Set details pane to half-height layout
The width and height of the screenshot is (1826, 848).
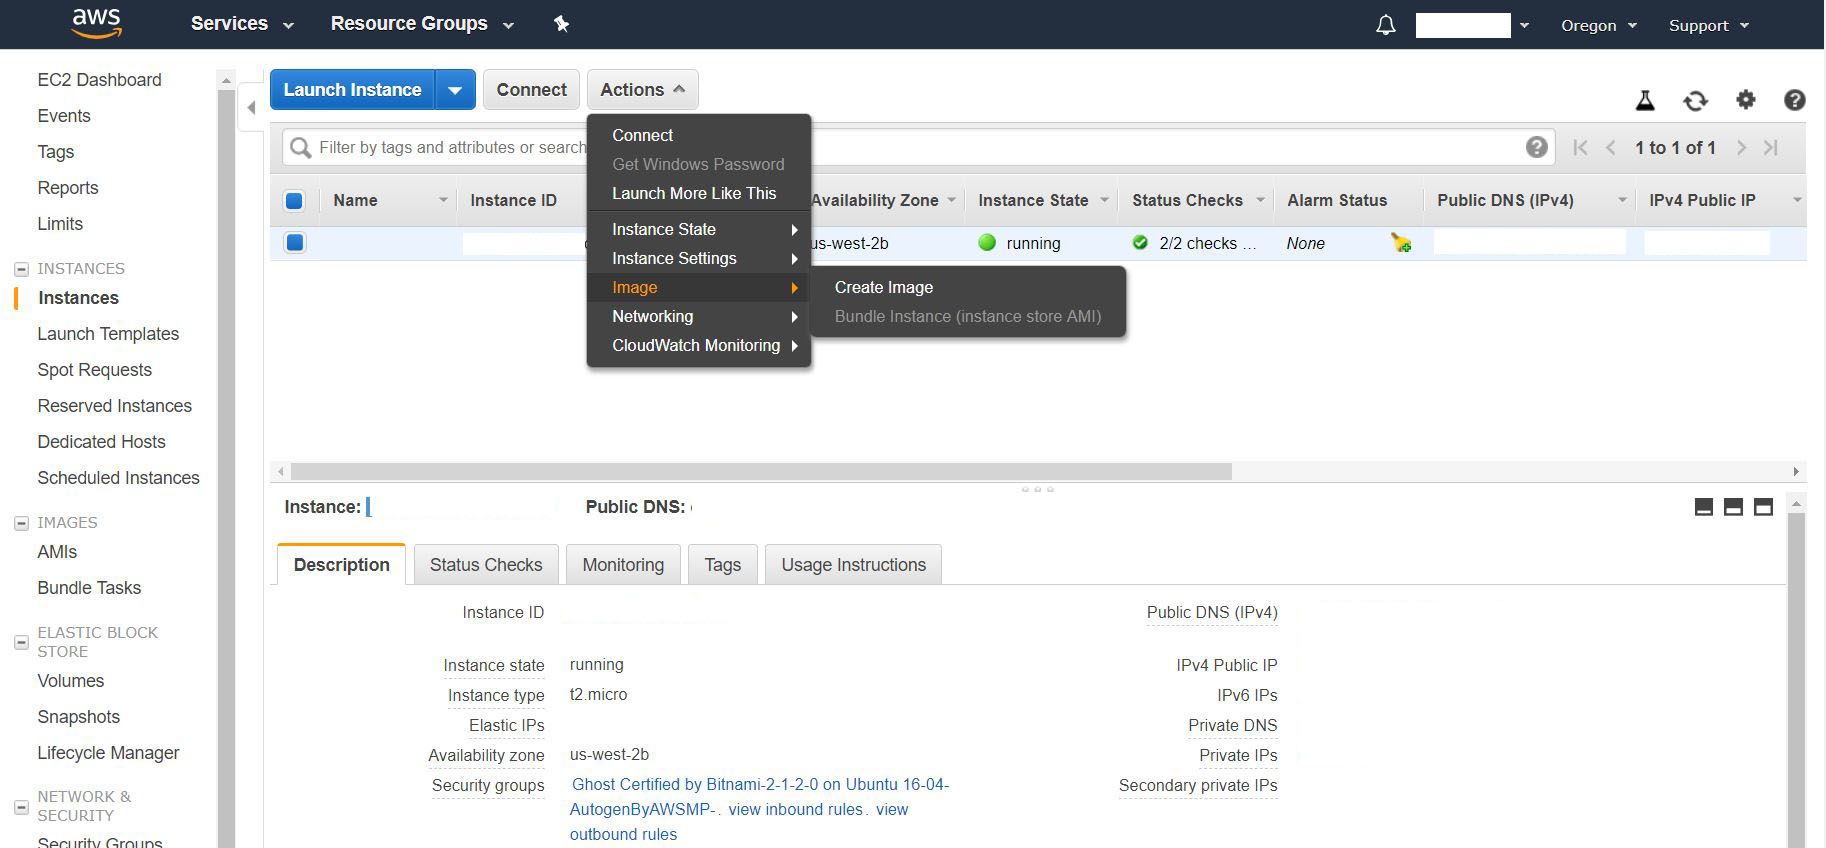(1733, 507)
